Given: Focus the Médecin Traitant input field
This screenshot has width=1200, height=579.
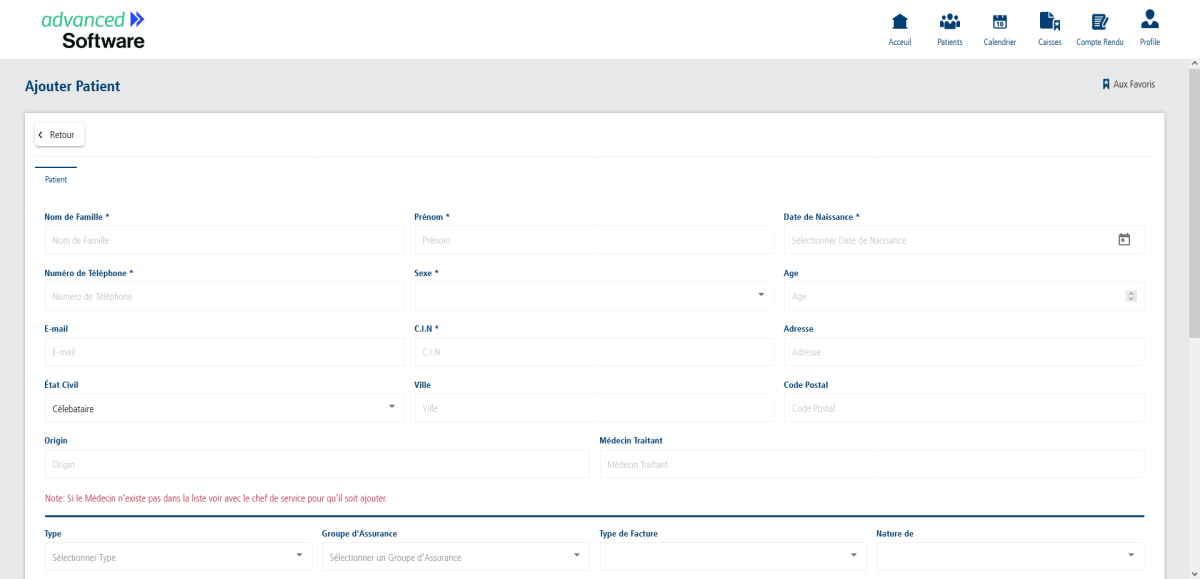Looking at the screenshot, I should point(871,464).
